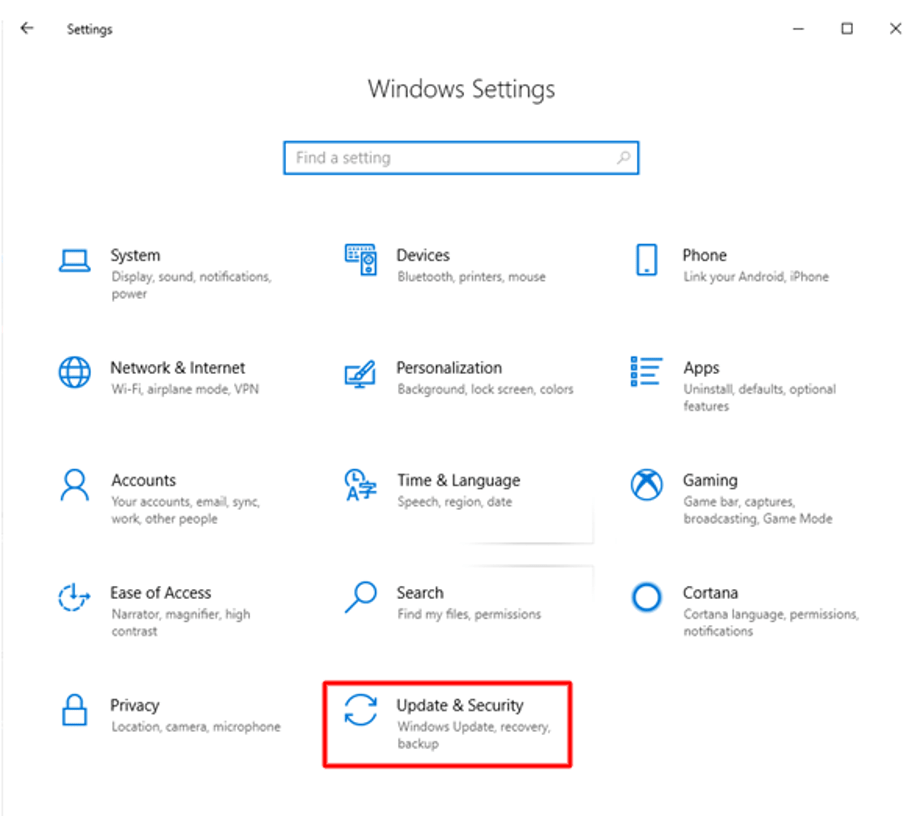Select the Phone icon
This screenshot has width=923, height=816.
point(646,260)
